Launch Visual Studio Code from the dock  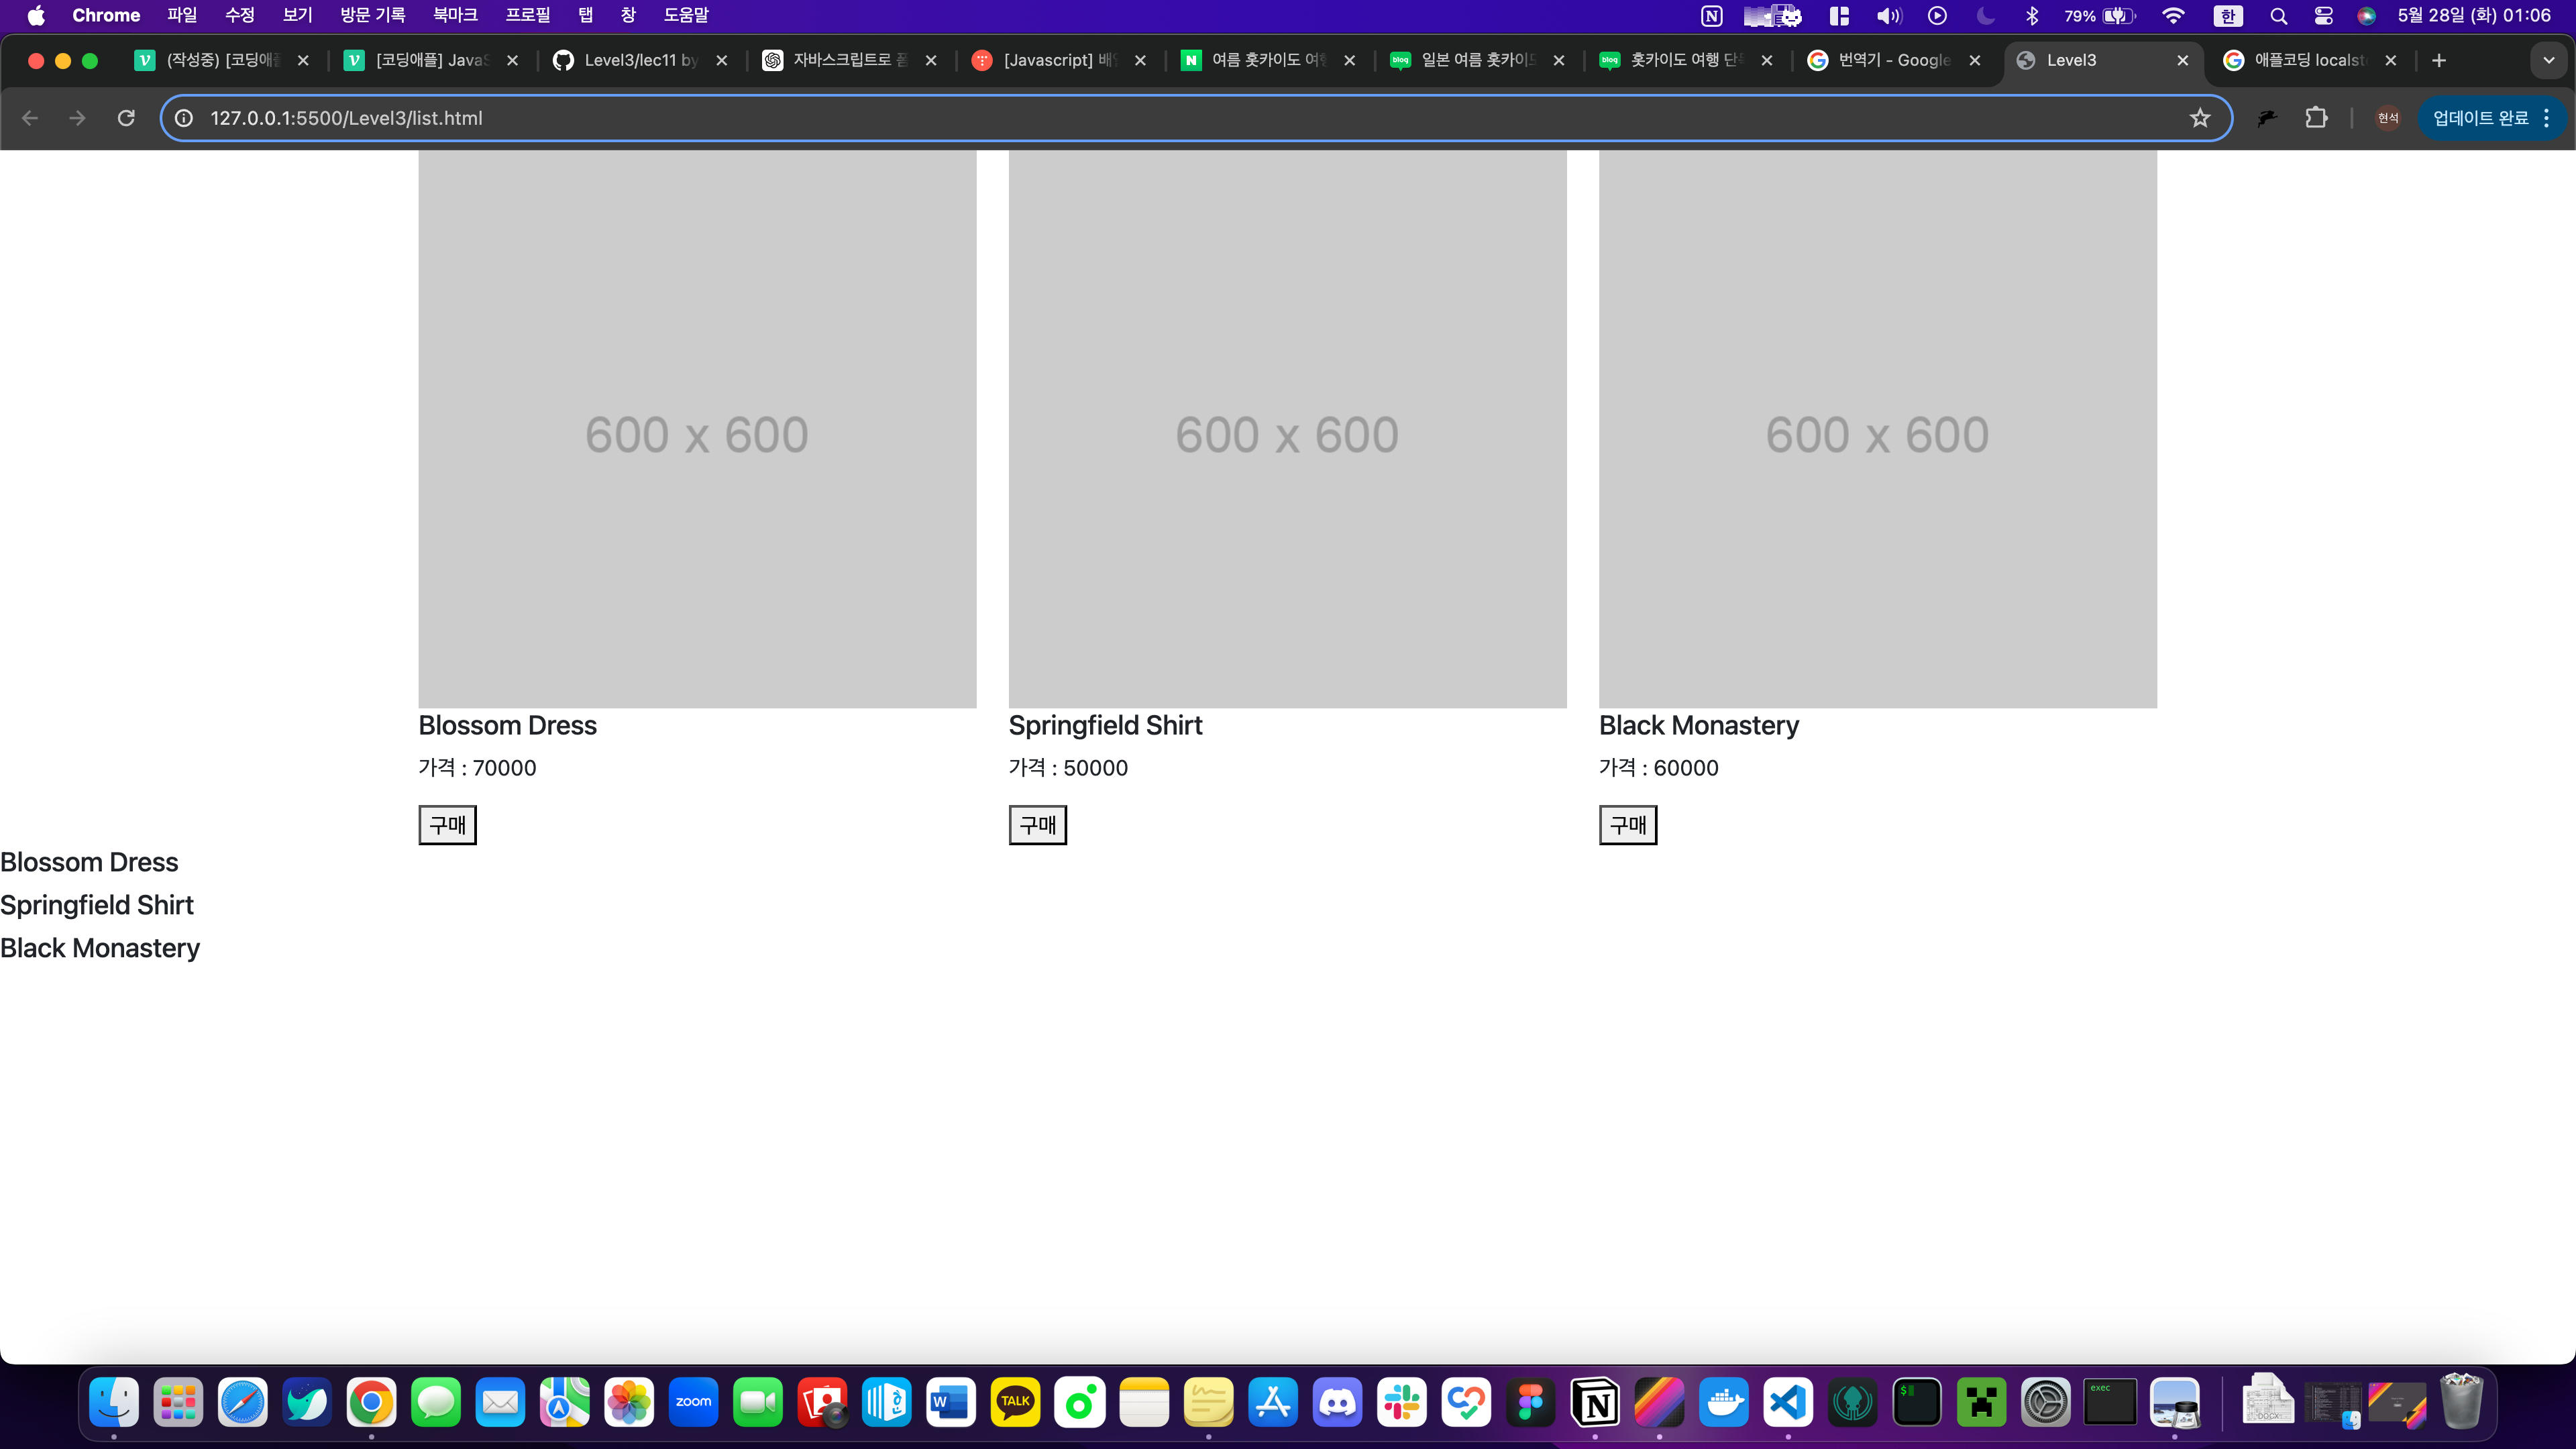[x=1787, y=1402]
